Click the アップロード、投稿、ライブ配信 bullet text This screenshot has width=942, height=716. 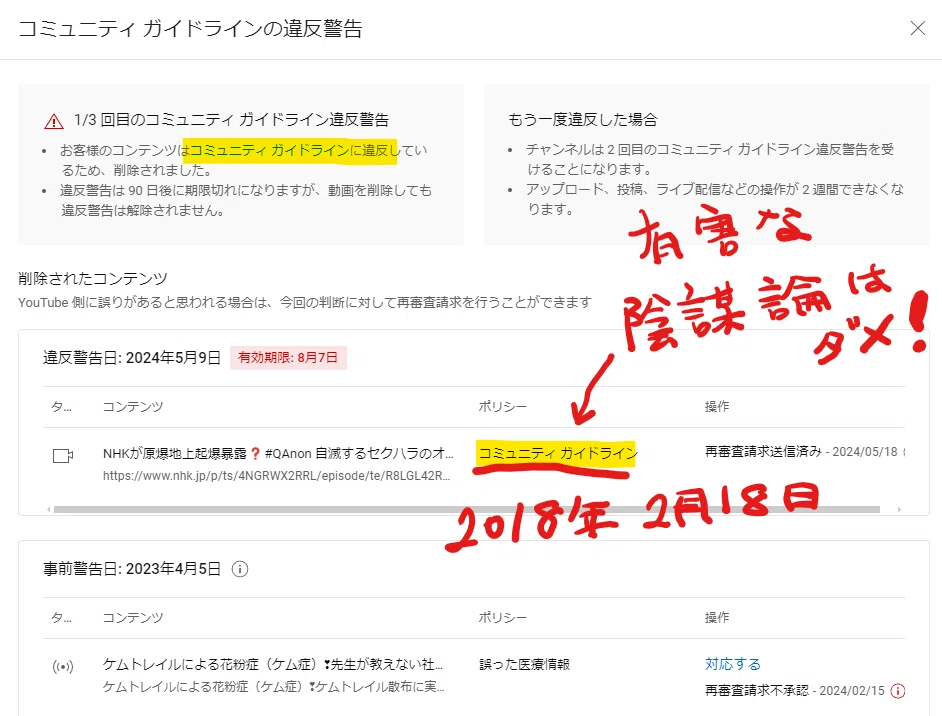714,199
